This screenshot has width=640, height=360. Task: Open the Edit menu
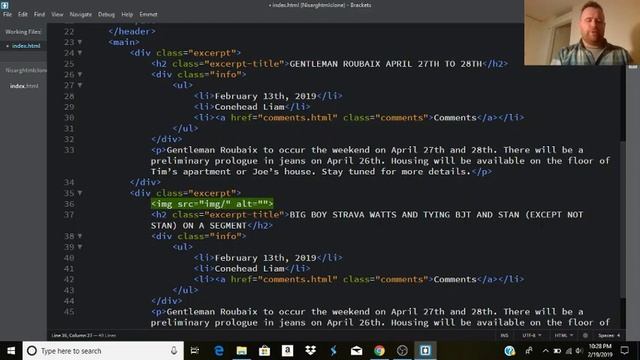coord(23,14)
